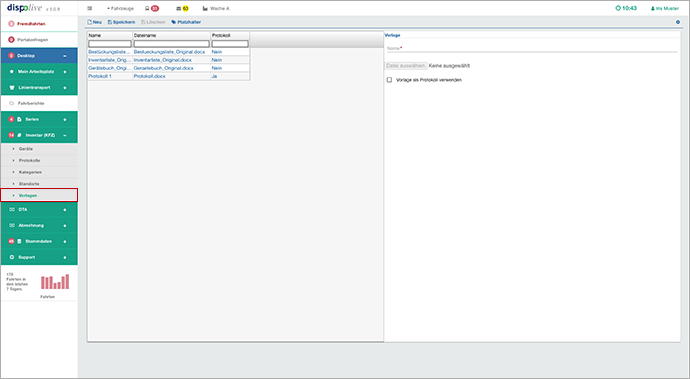Select row 'Inventarliste_Original.docx'
The height and width of the screenshot is (379, 690).
coord(162,60)
